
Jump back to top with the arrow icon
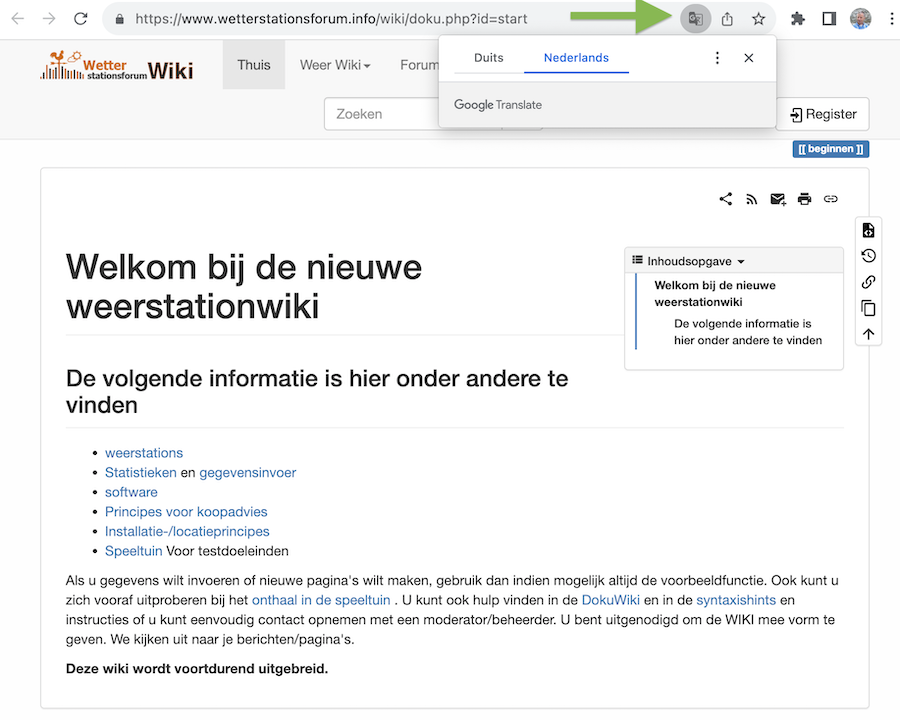pyautogui.click(x=868, y=333)
